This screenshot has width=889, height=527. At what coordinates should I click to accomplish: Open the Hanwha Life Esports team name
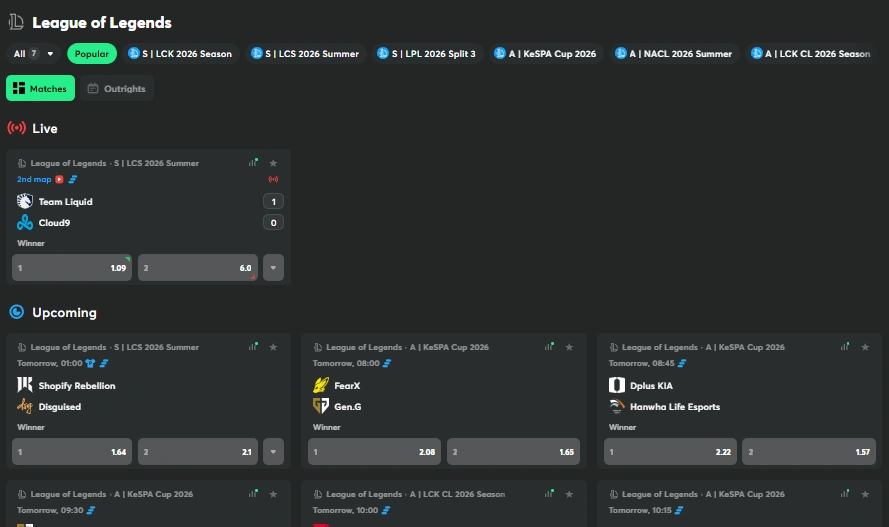coord(675,407)
